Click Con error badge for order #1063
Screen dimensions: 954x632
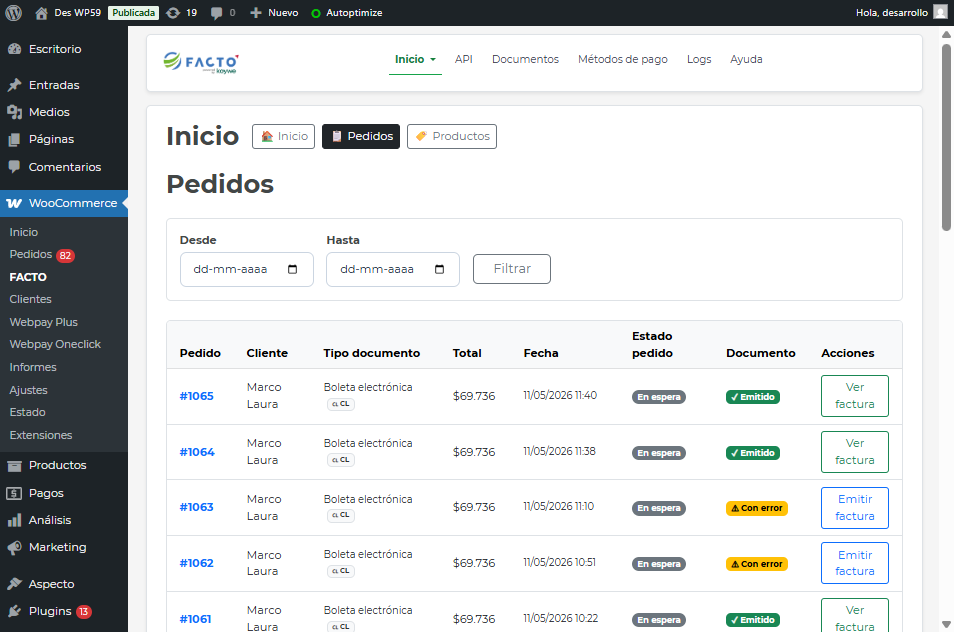756,508
